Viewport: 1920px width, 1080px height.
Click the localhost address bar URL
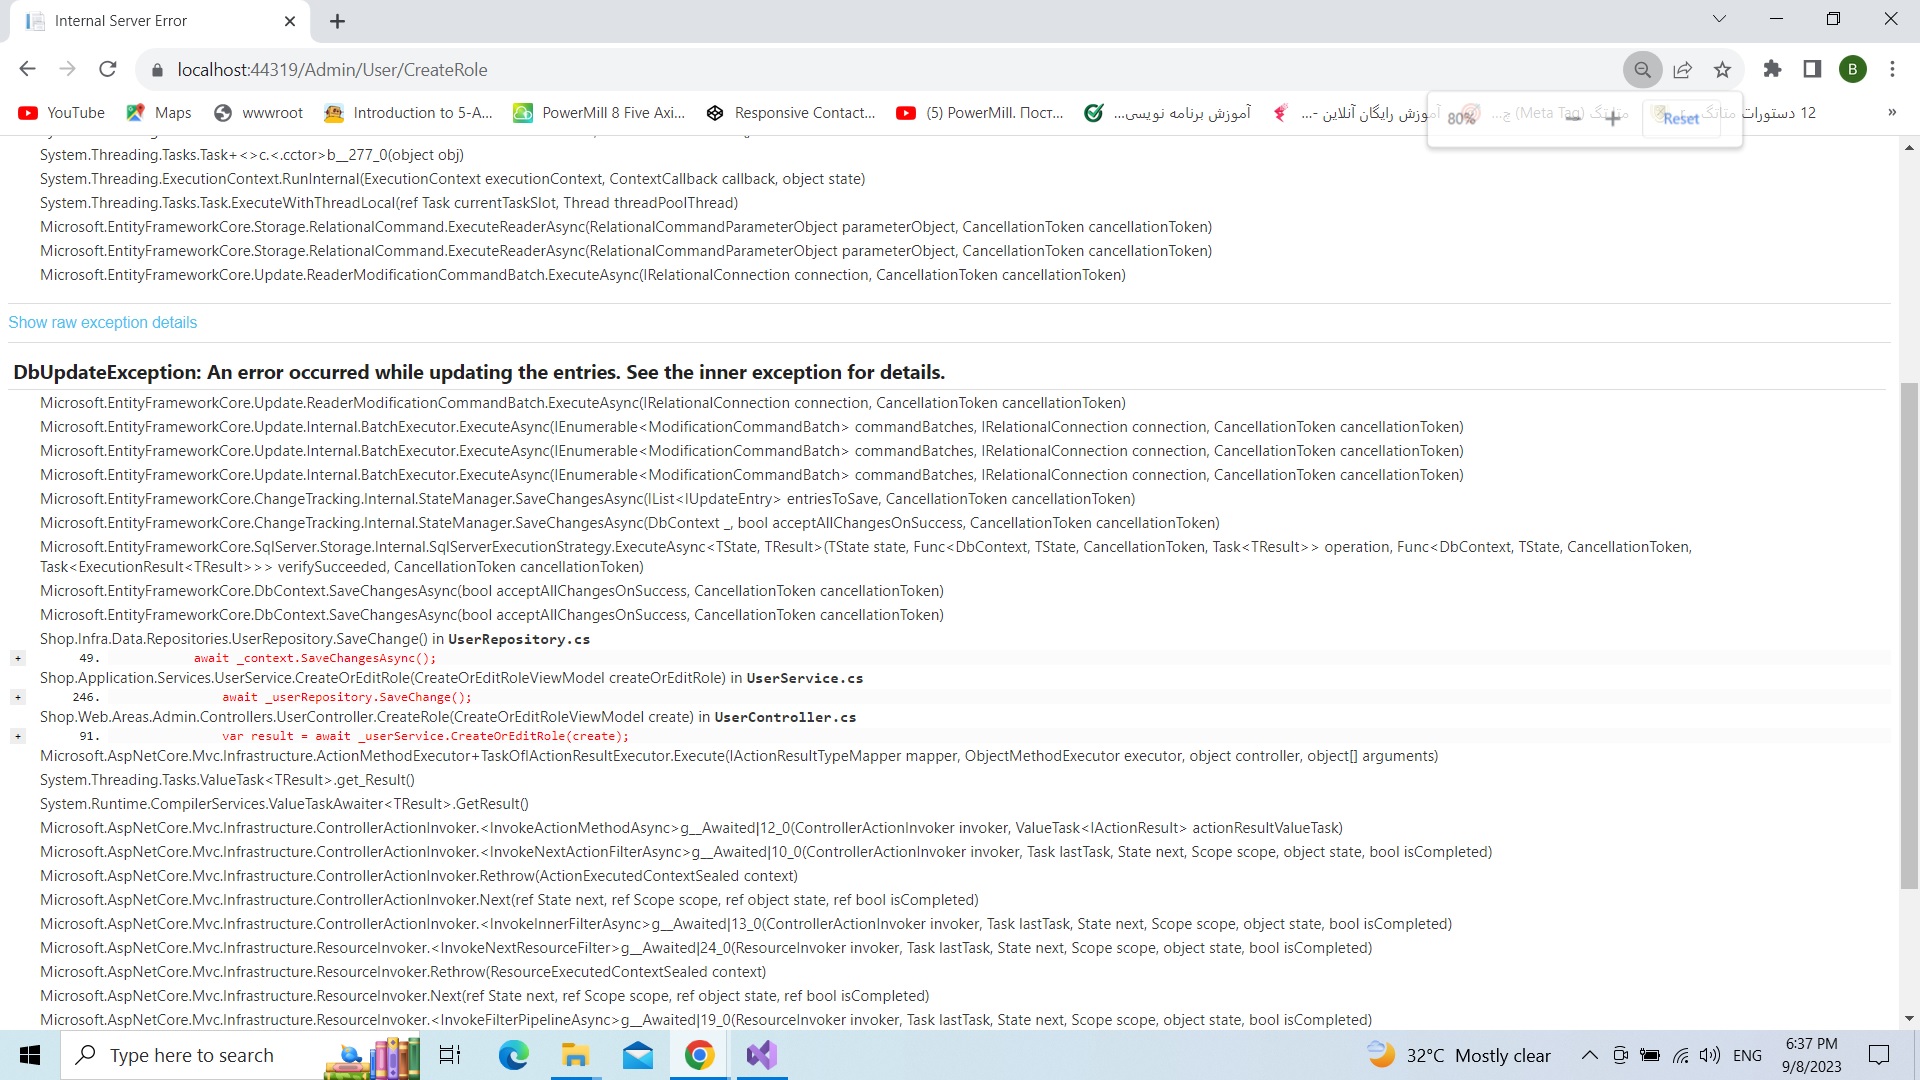tap(332, 70)
